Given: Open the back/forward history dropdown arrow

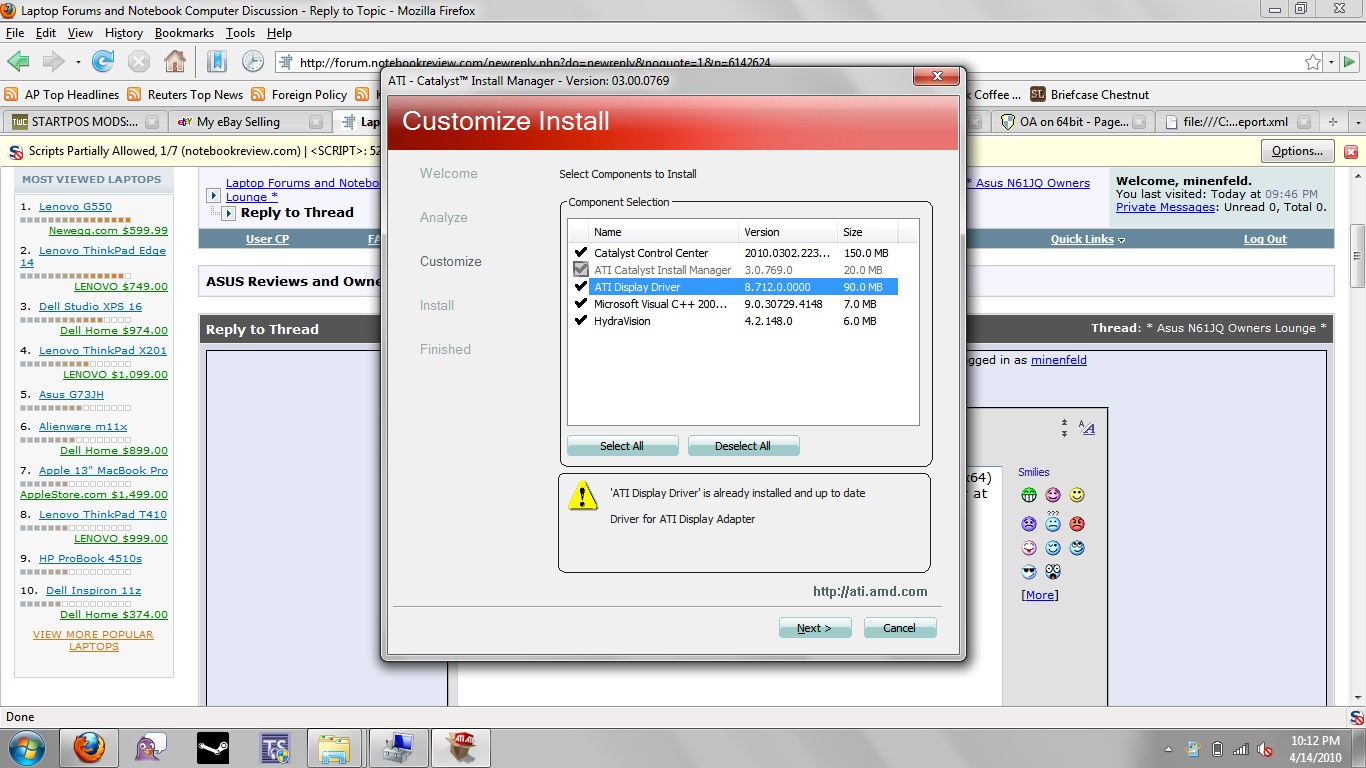Looking at the screenshot, I should pos(78,62).
